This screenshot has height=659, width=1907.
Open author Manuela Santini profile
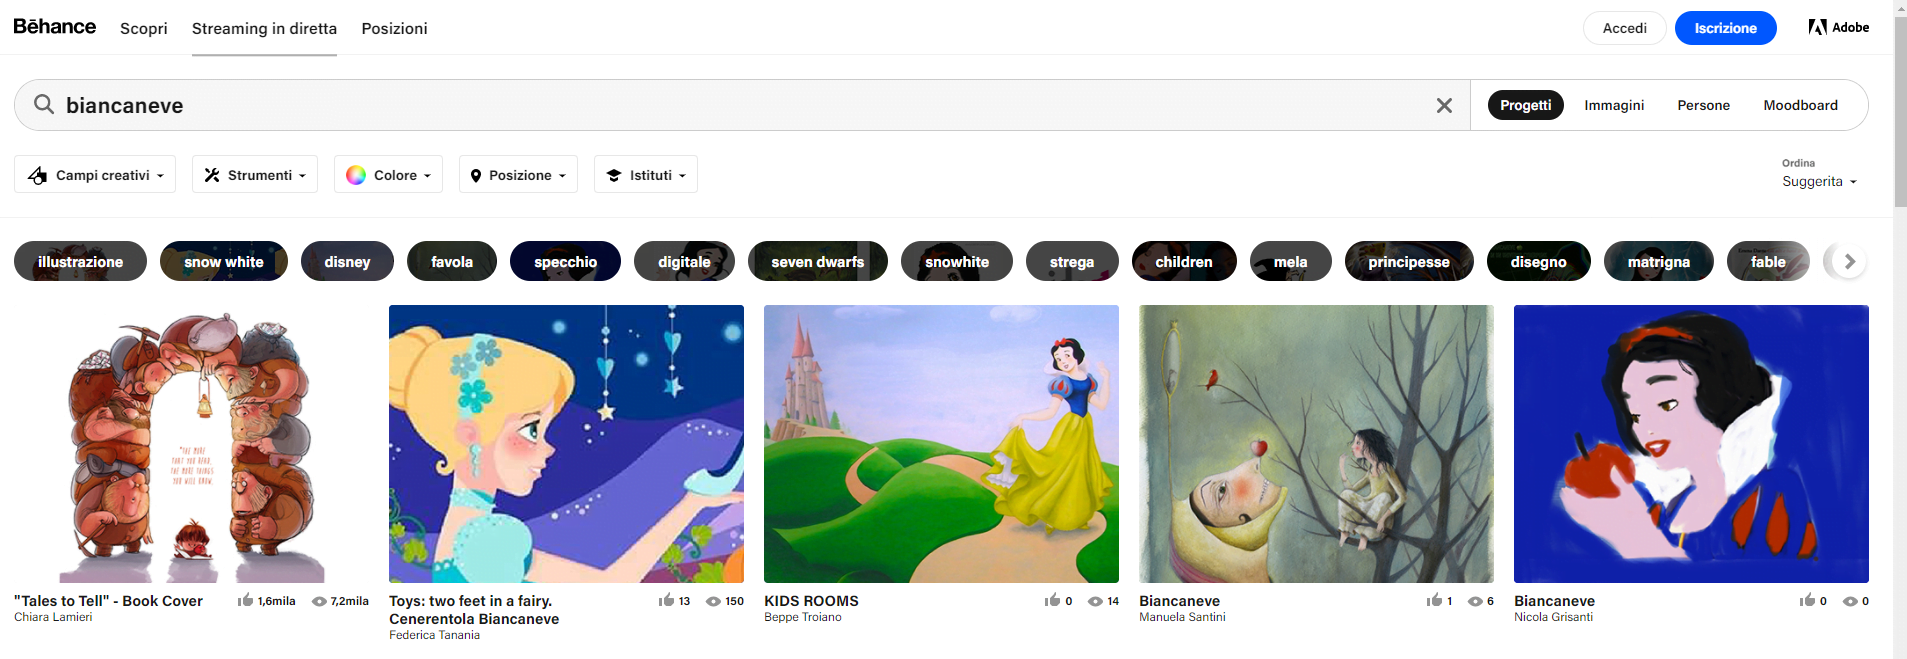click(x=1182, y=617)
